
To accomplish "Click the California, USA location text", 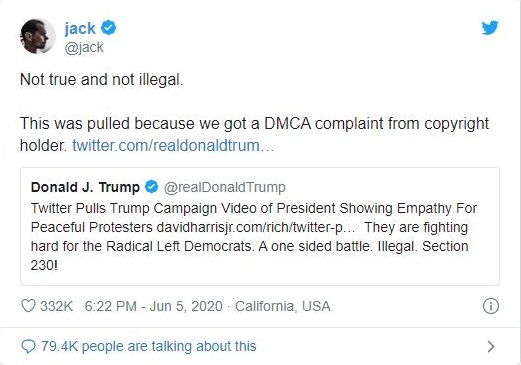I will point(283,306).
